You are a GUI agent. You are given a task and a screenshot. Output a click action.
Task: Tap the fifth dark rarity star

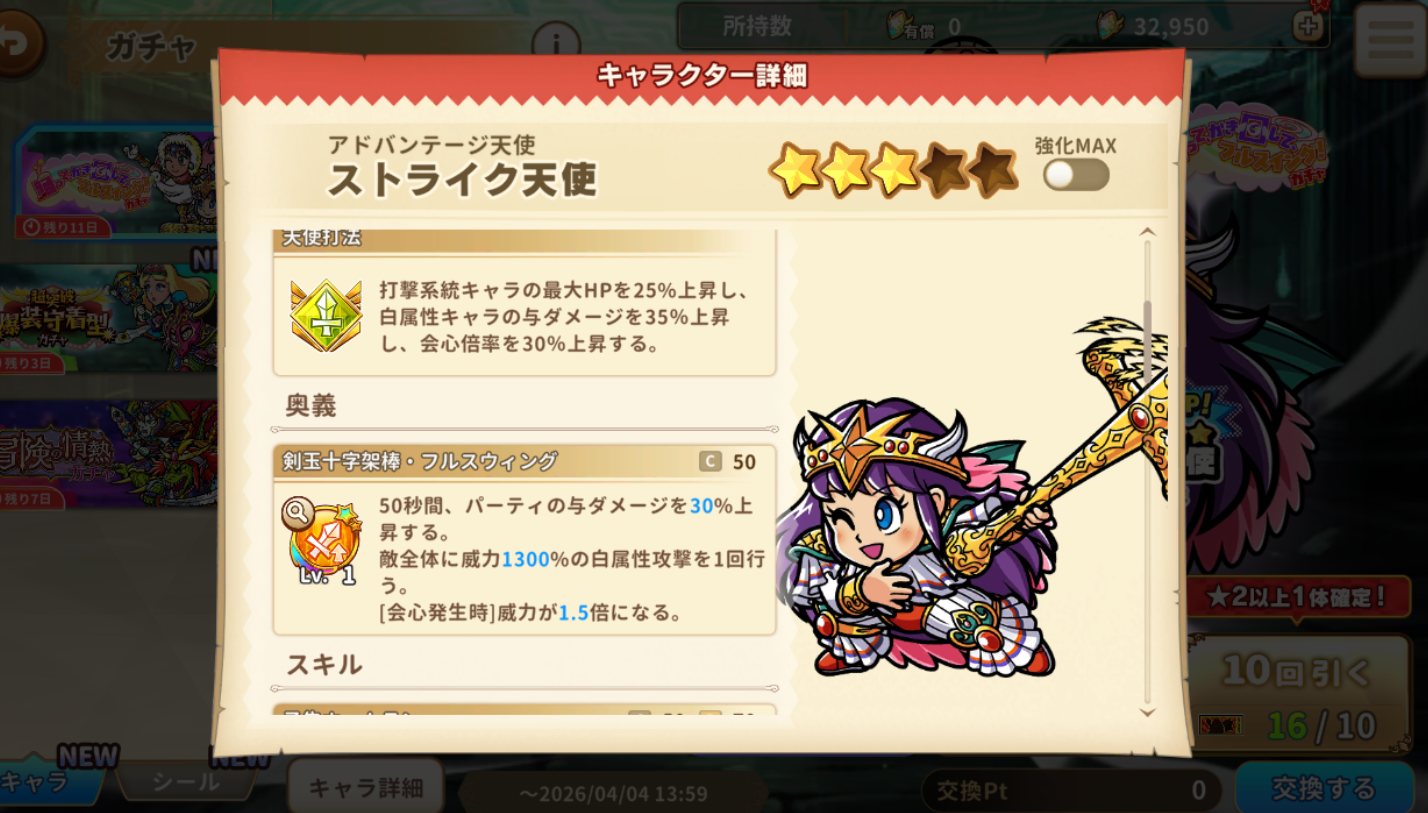pyautogui.click(x=992, y=170)
